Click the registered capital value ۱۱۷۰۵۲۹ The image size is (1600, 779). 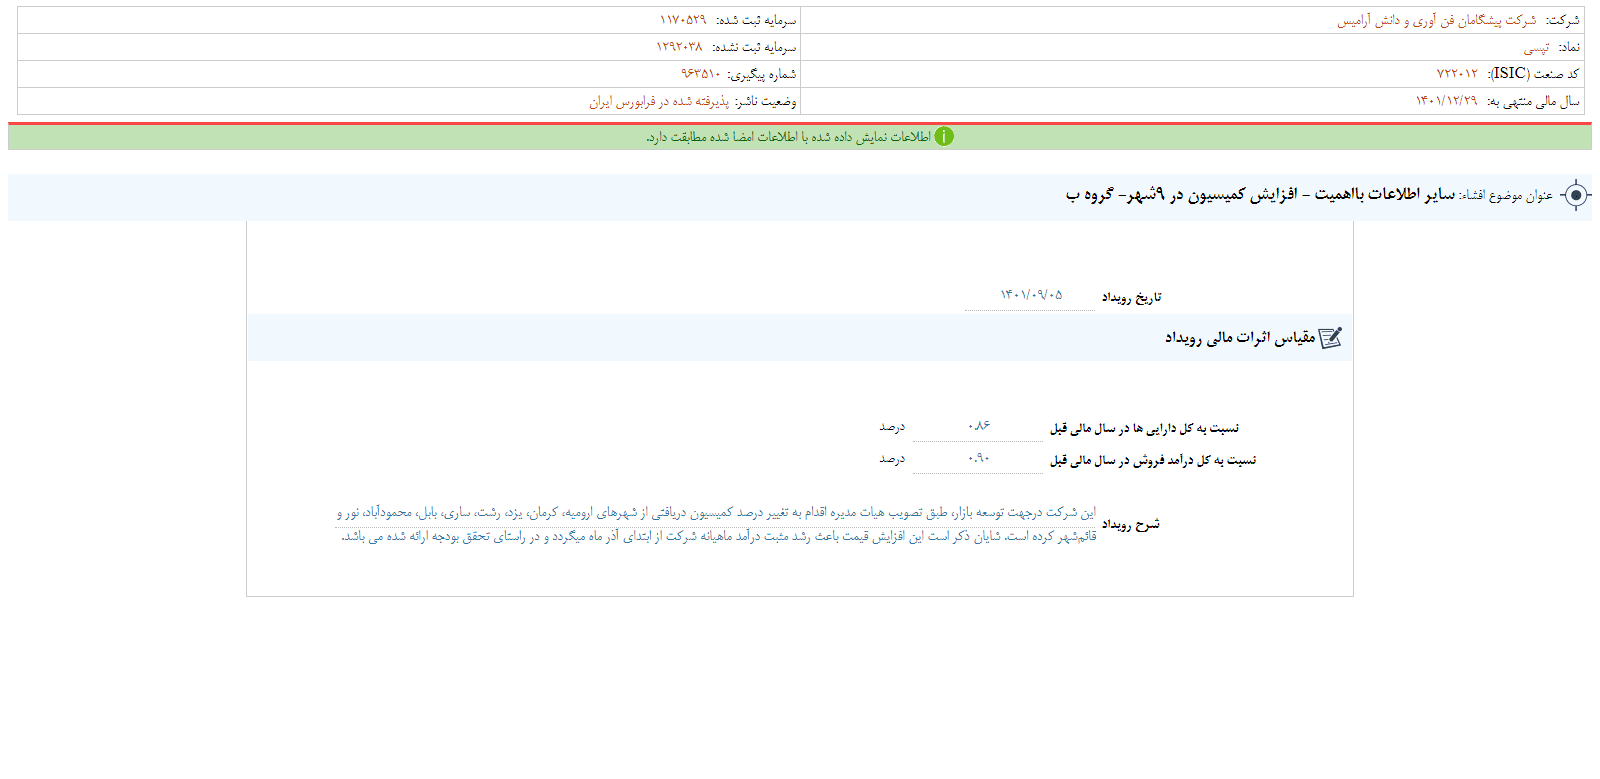click(683, 20)
